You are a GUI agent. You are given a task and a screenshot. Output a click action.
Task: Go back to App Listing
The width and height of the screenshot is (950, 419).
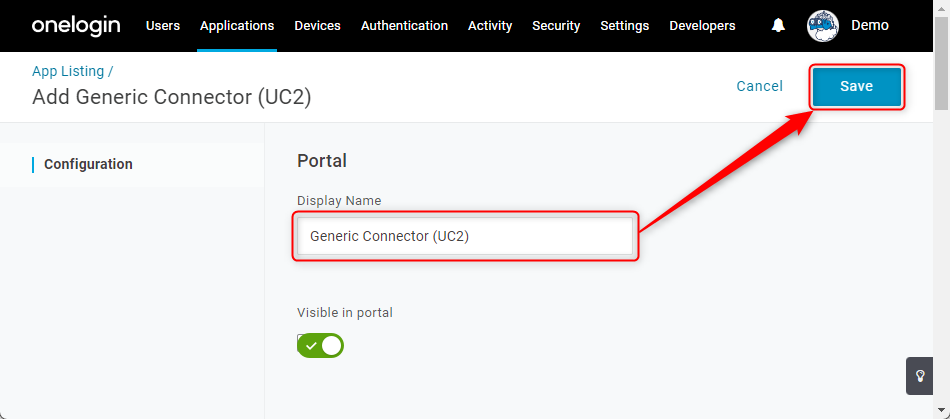coord(68,71)
